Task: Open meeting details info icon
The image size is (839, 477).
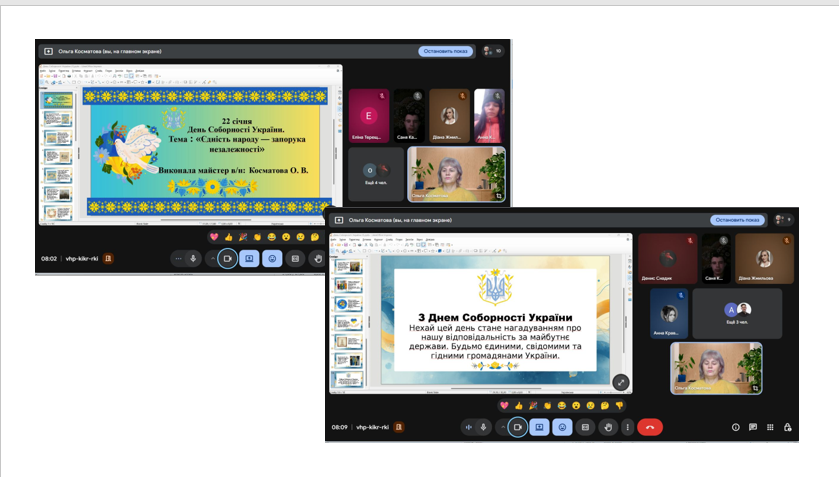Action: pyautogui.click(x=736, y=427)
